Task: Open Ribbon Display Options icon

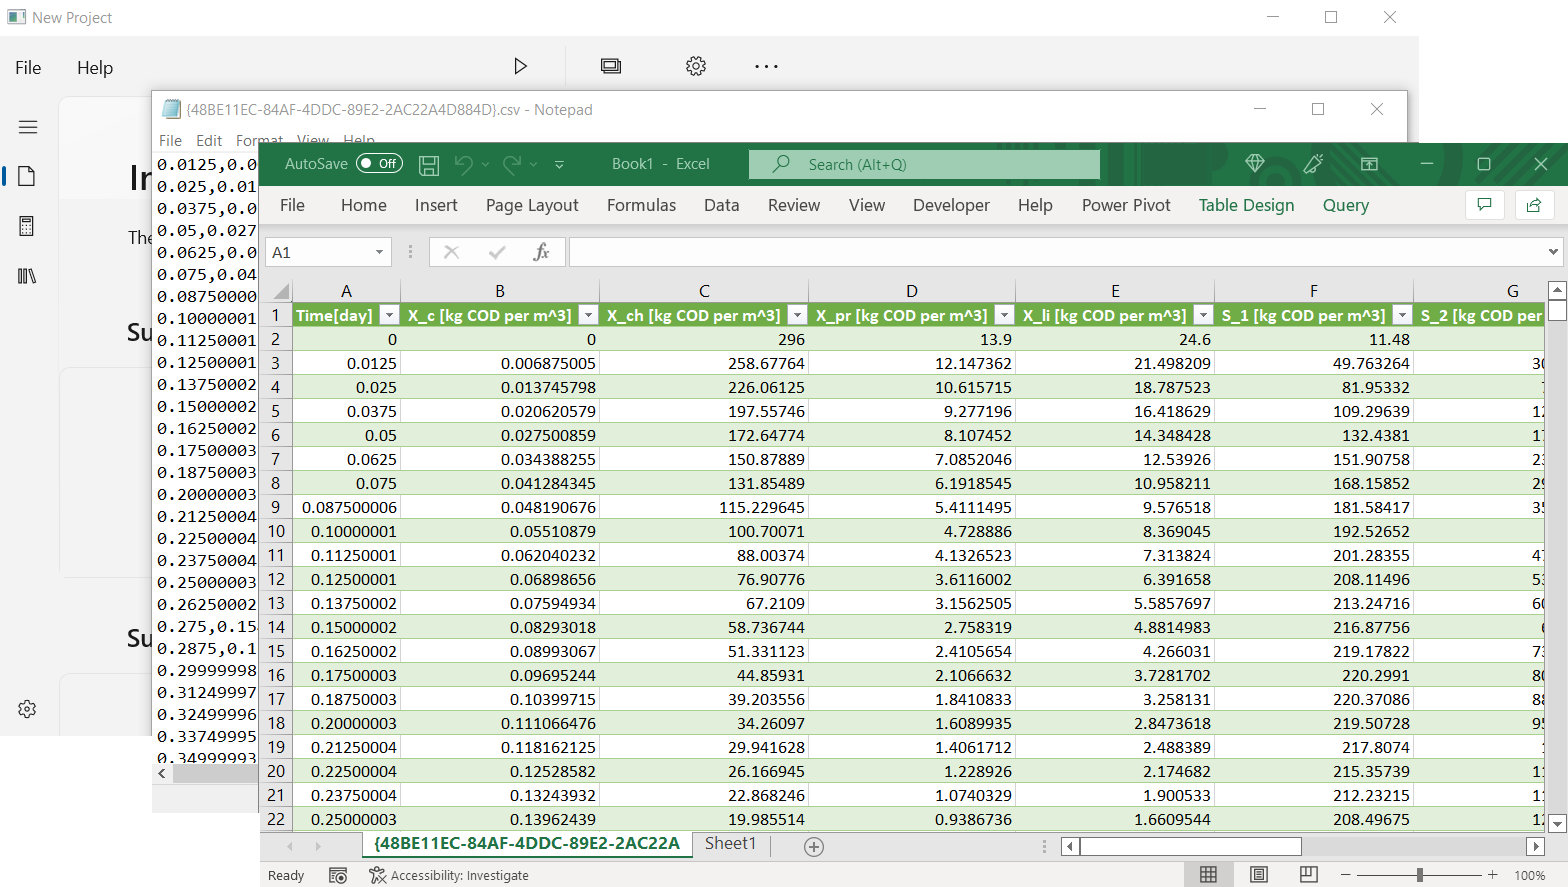Action: coord(1369,164)
